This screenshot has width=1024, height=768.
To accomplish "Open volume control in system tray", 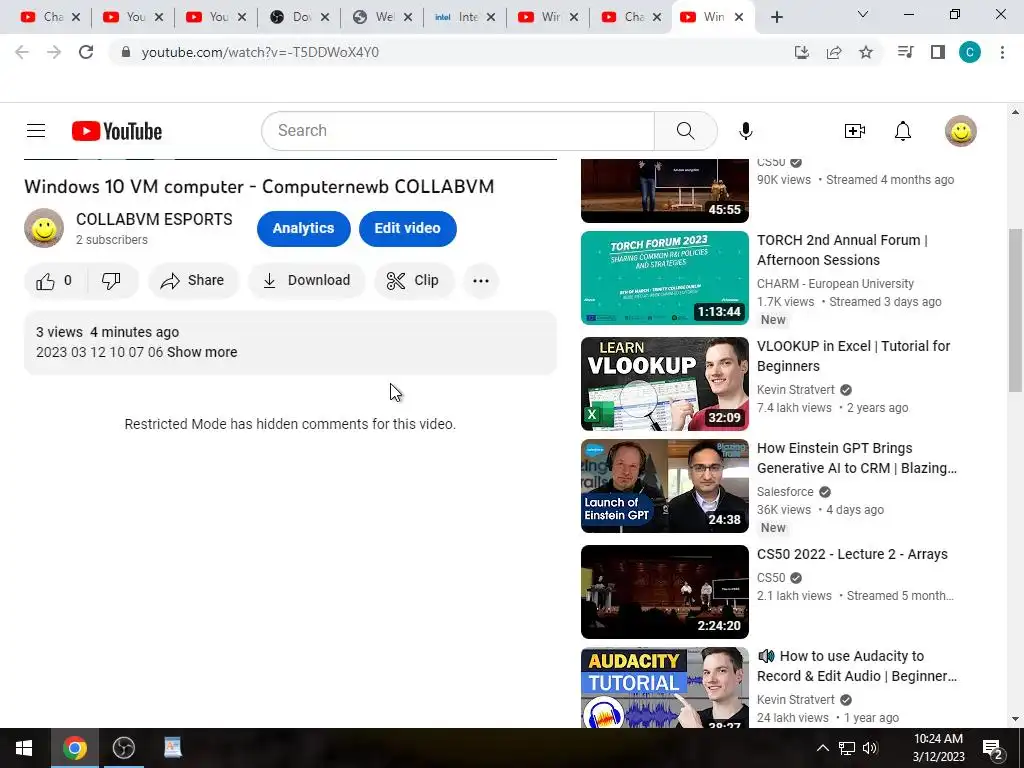I will [871, 748].
